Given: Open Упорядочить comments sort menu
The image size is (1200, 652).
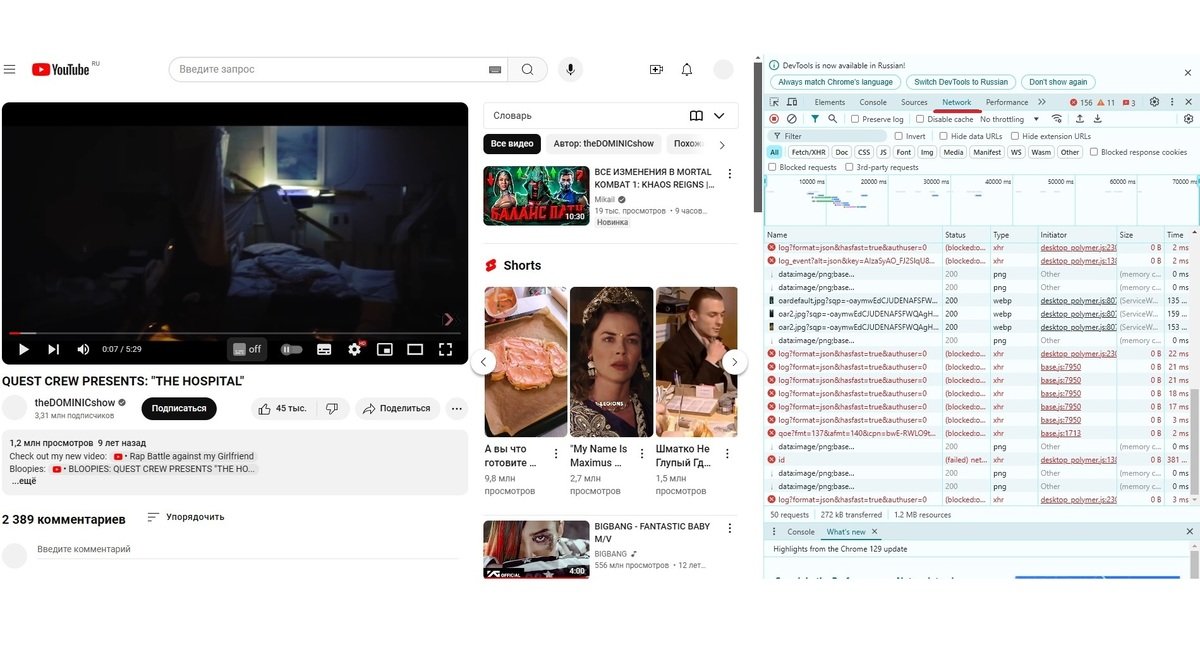Looking at the screenshot, I should pos(185,517).
